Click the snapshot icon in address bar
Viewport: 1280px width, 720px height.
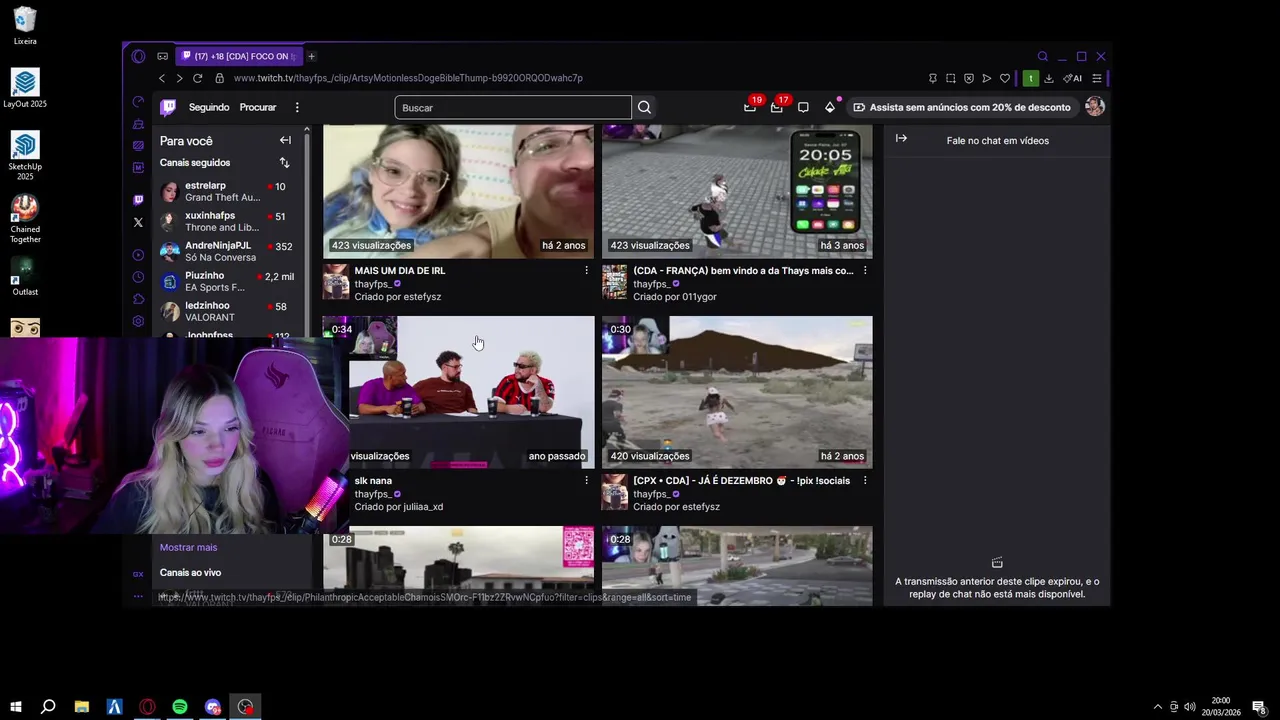[x=951, y=78]
